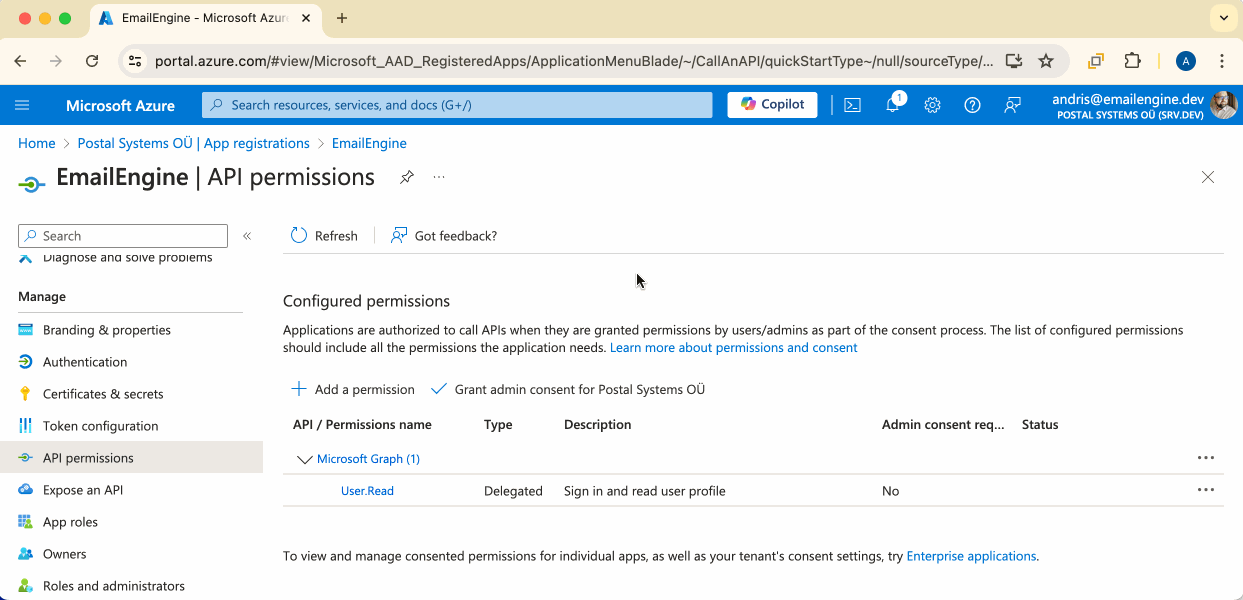Launch Cloud Shell from the top bar

(x=852, y=105)
